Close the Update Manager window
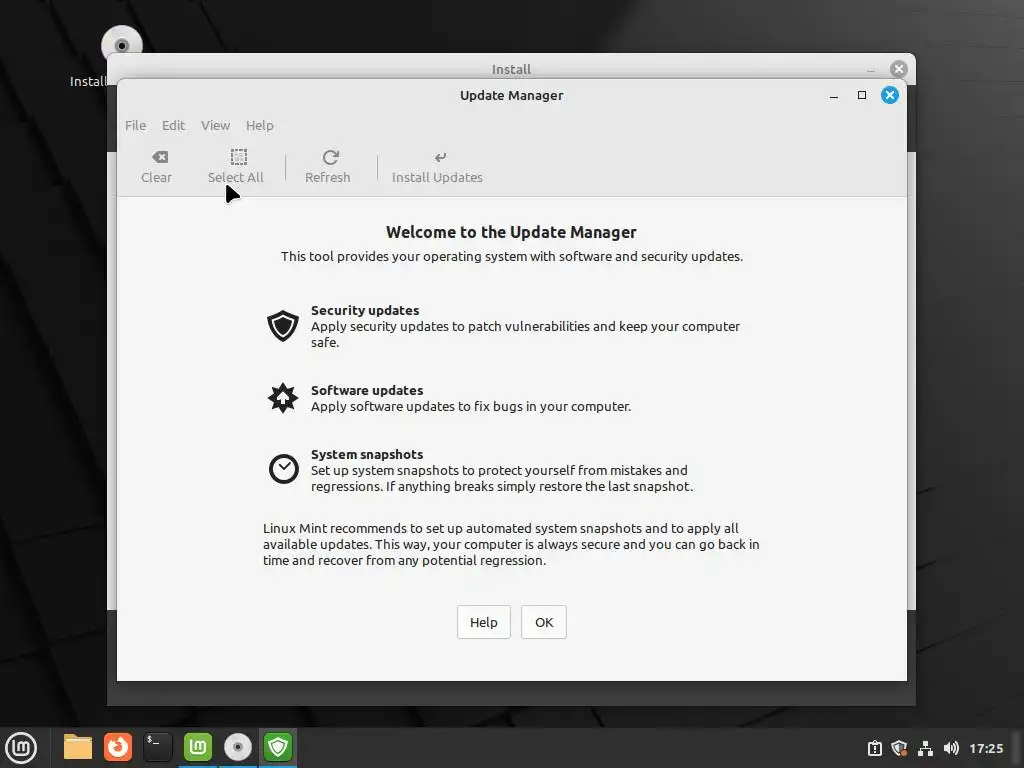The height and width of the screenshot is (768, 1024). click(889, 95)
